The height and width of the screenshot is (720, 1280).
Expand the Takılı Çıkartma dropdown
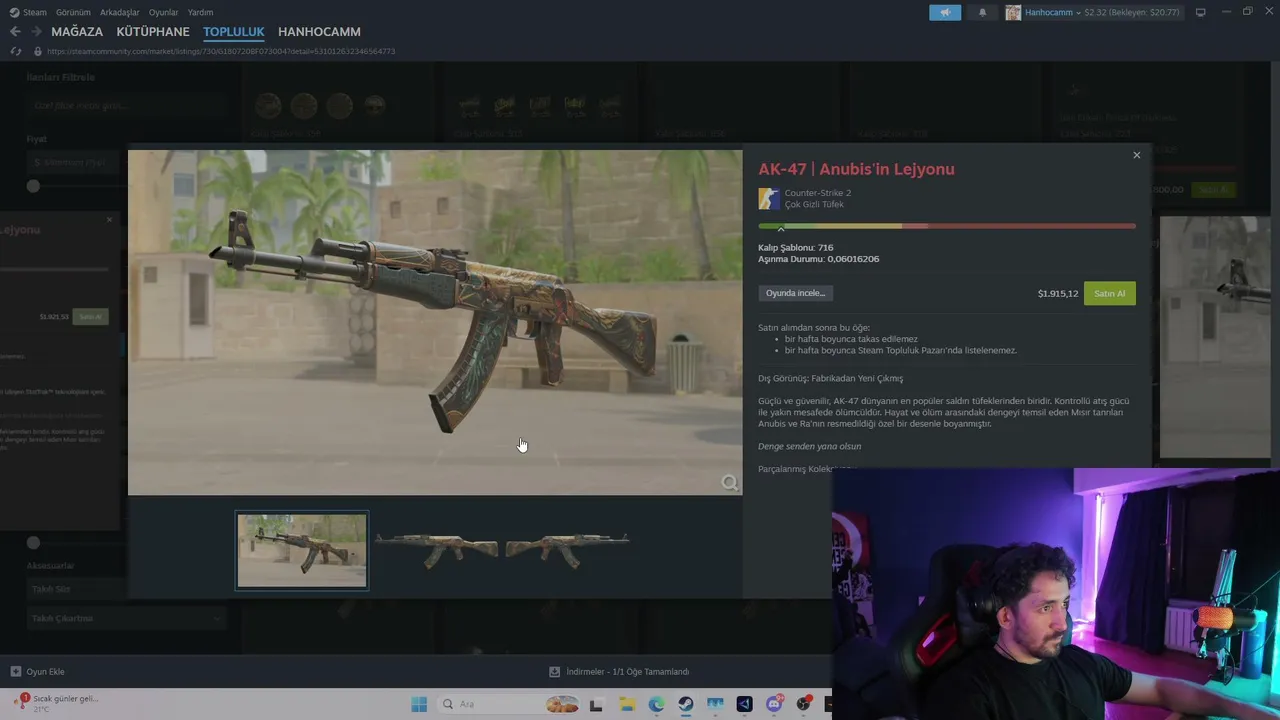click(x=125, y=618)
